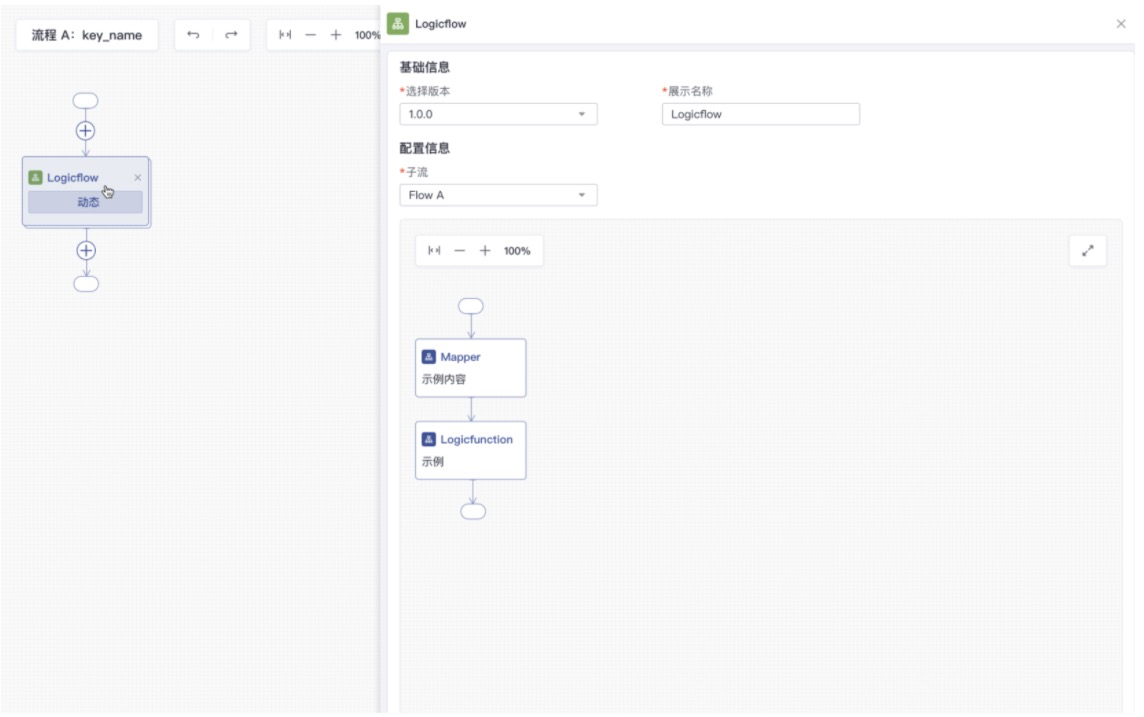Click fit-to-width icon in main canvas toolbar
Screen dimensions: 1144x717
pyautogui.click(x=285, y=35)
